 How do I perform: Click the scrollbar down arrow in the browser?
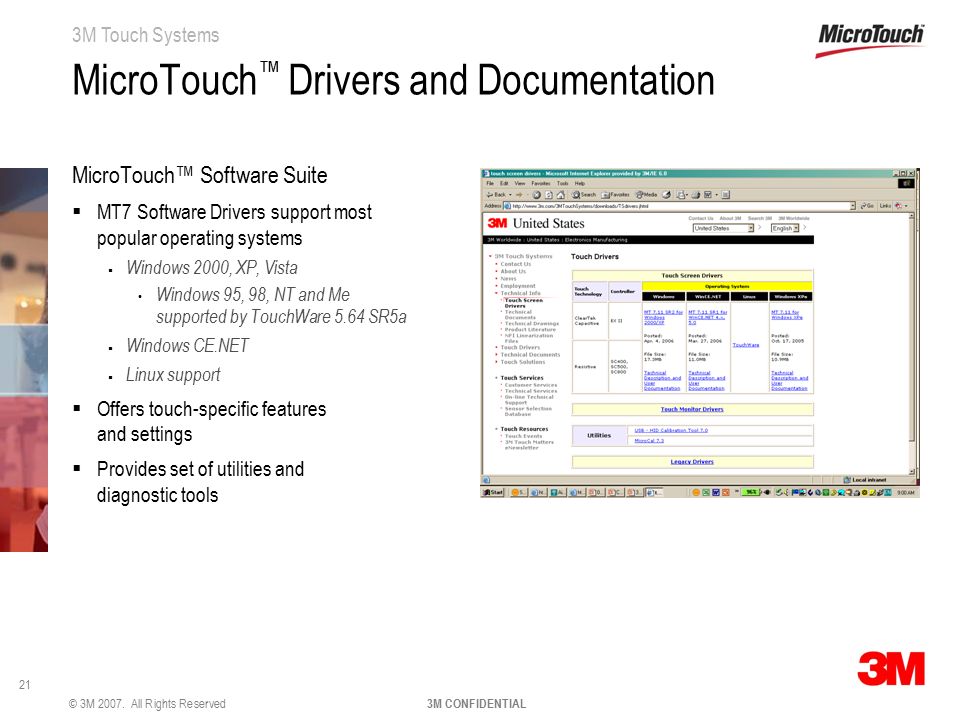tap(912, 471)
